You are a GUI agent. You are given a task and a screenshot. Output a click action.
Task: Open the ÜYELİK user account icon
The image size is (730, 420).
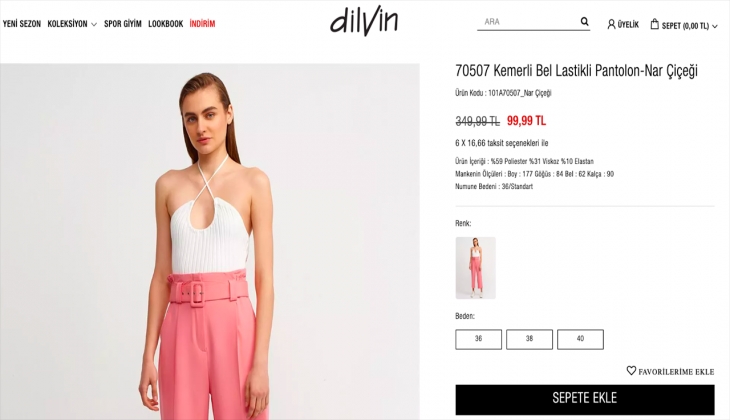[611, 24]
